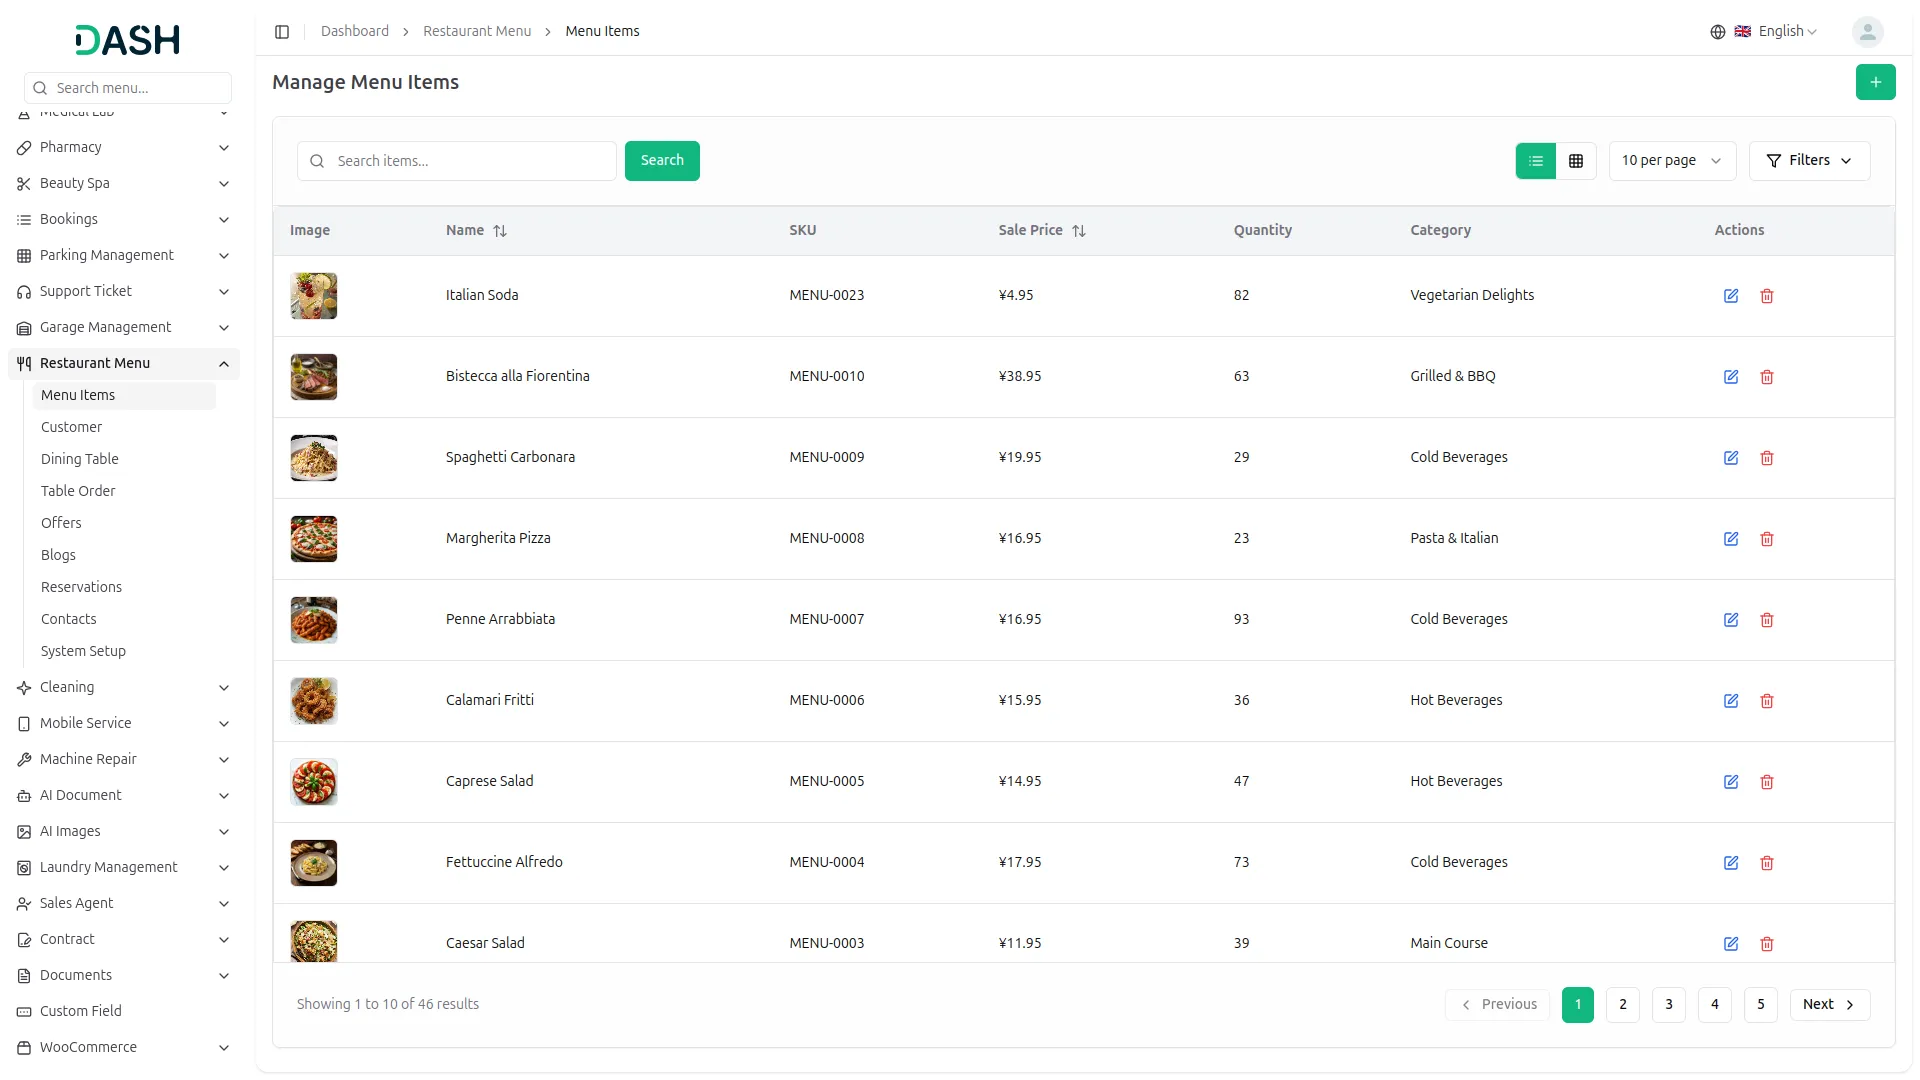
Task: Expand the Filters dropdown
Action: (1809, 161)
